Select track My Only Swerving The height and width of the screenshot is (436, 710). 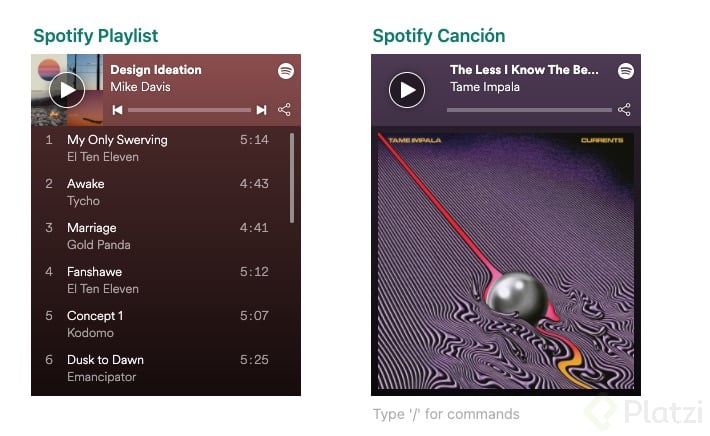[158, 148]
